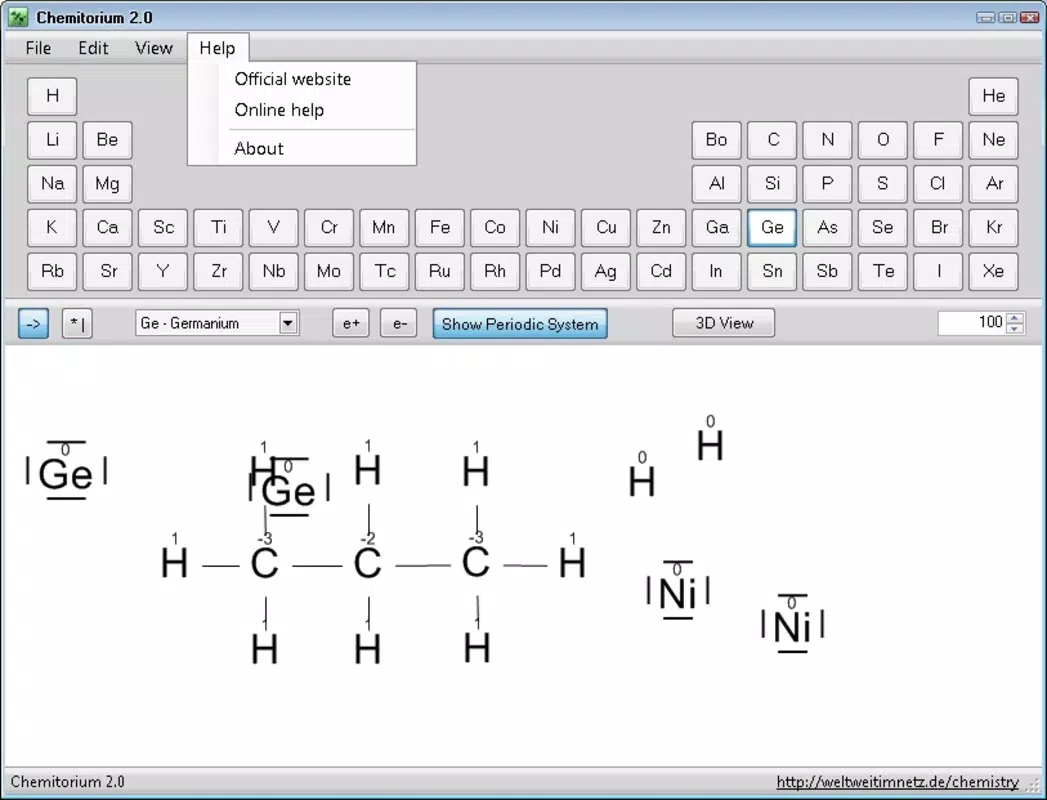Open the About dialog entry

pyautogui.click(x=259, y=148)
